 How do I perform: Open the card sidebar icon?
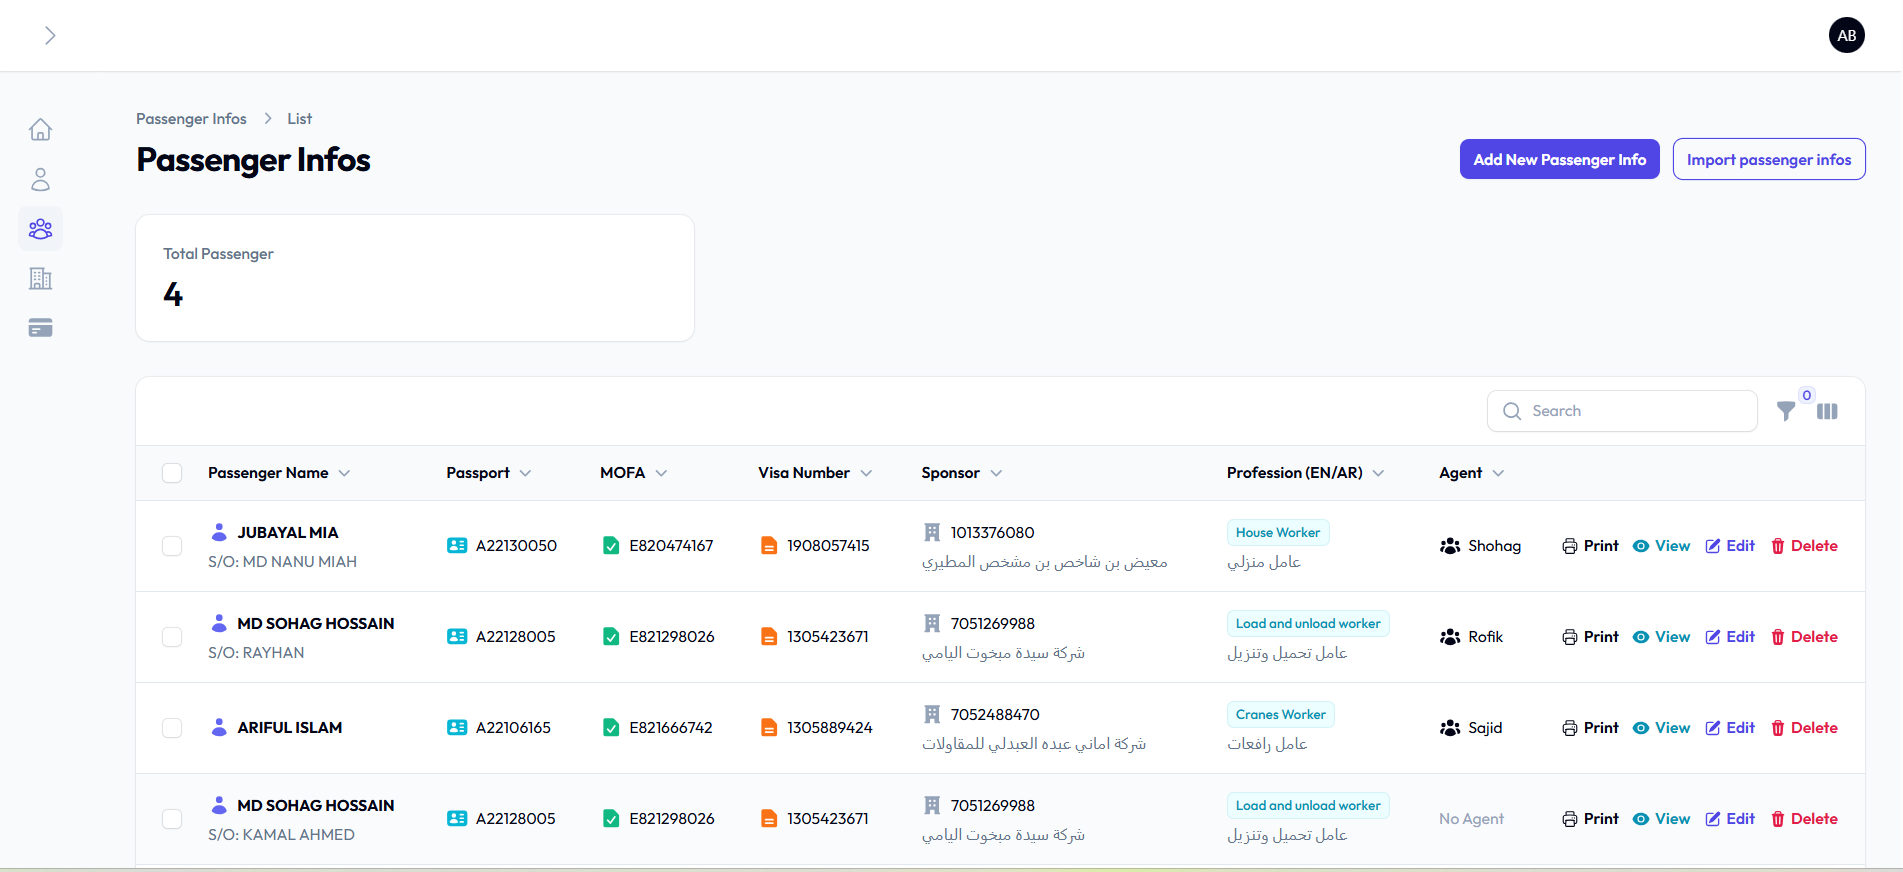(40, 328)
